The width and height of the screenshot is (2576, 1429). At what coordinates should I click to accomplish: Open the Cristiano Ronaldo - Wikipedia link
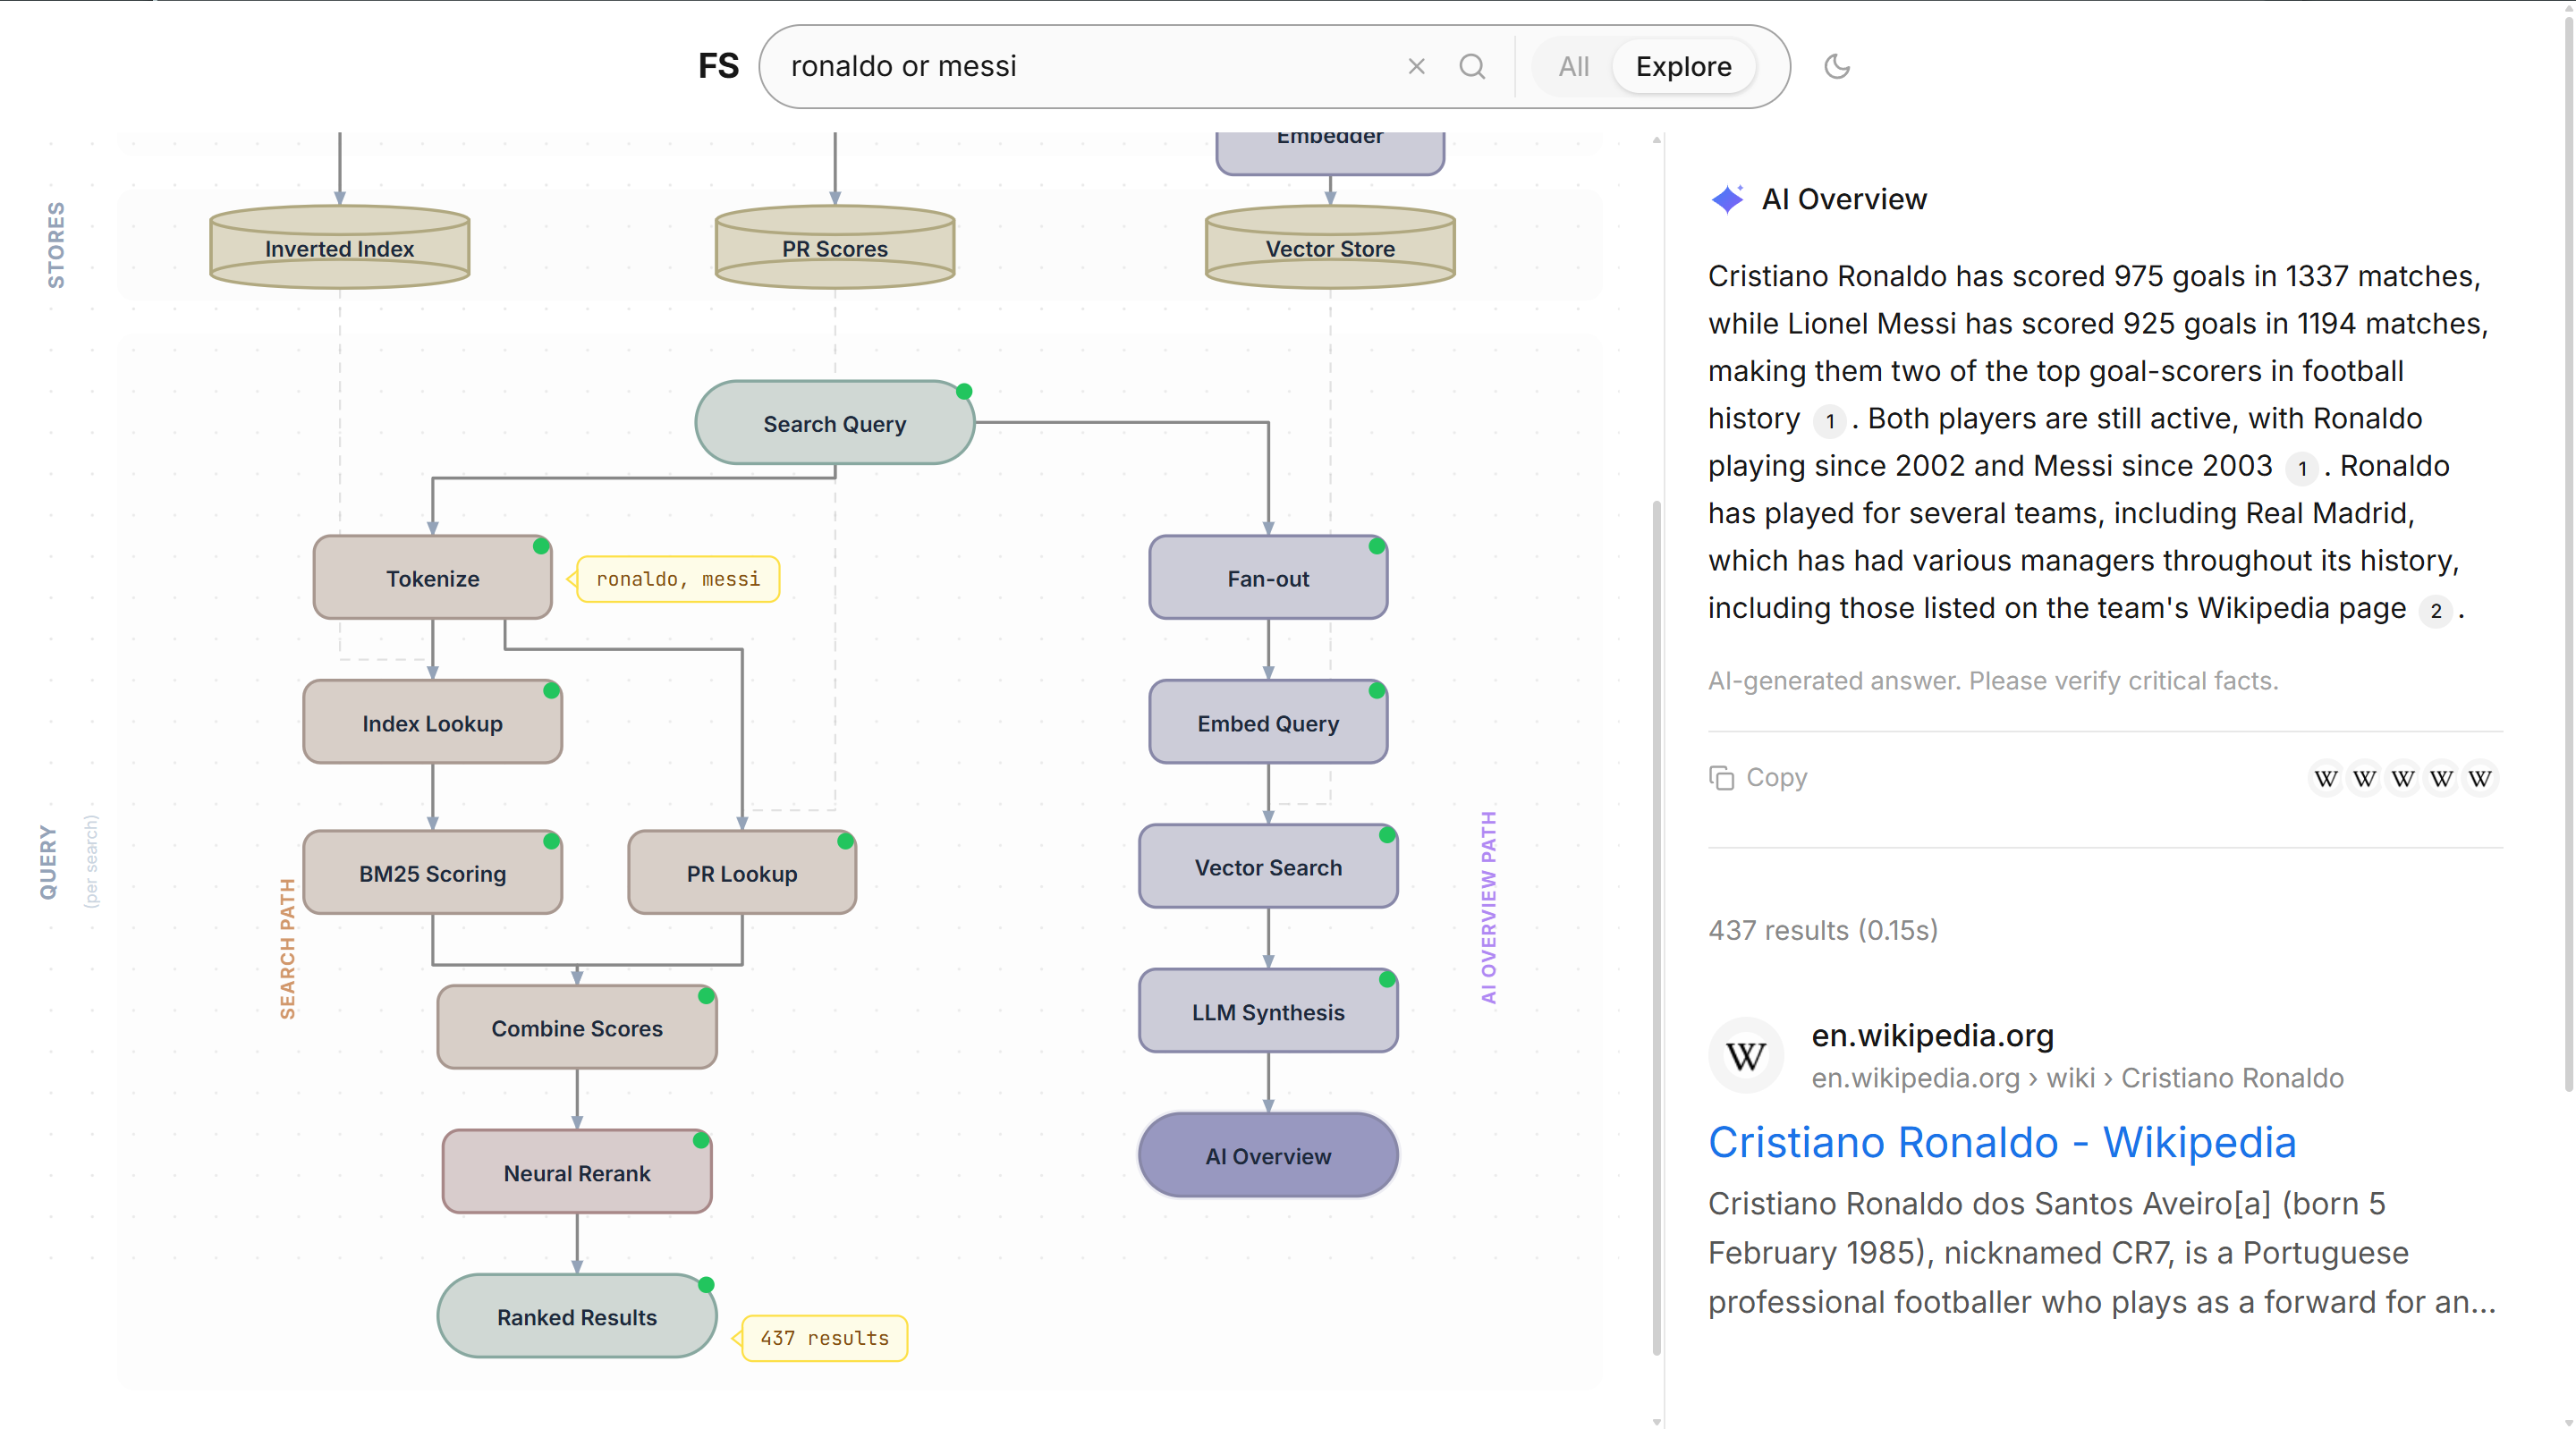2001,1142
